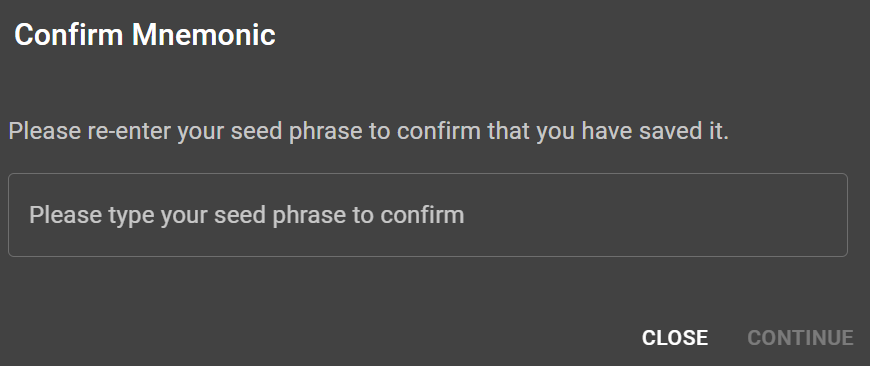Place cursor in the mnemonic confirmation textbox

click(x=428, y=215)
